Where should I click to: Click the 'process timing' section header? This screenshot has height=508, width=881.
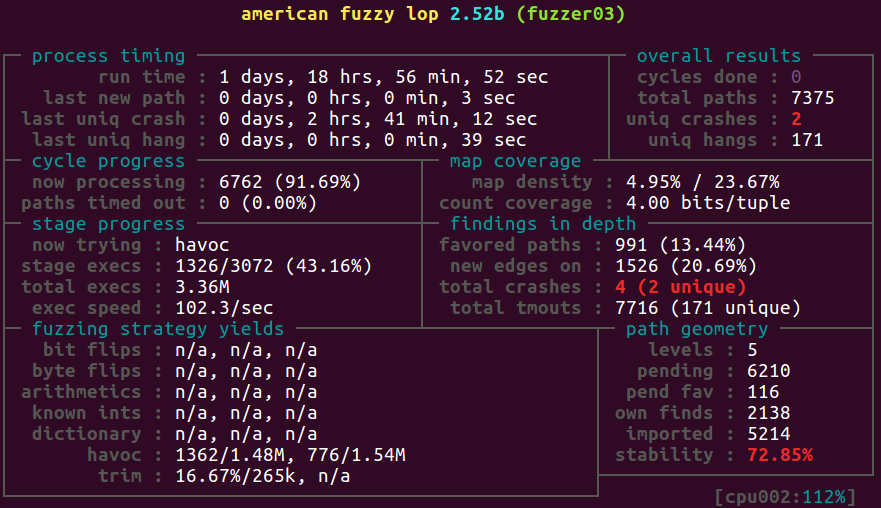tap(108, 56)
